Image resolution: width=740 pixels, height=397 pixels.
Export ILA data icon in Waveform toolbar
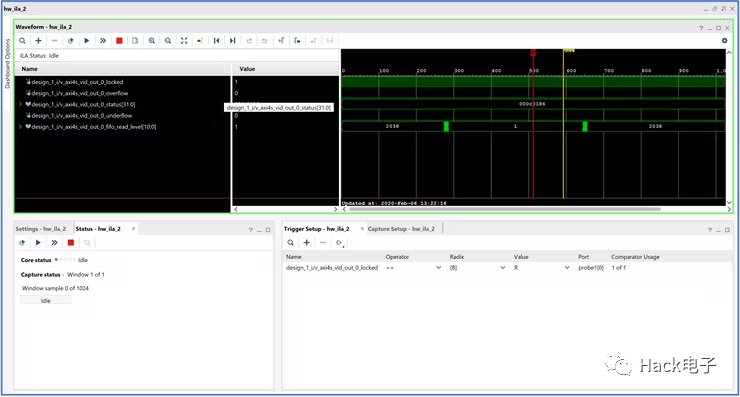(x=135, y=41)
